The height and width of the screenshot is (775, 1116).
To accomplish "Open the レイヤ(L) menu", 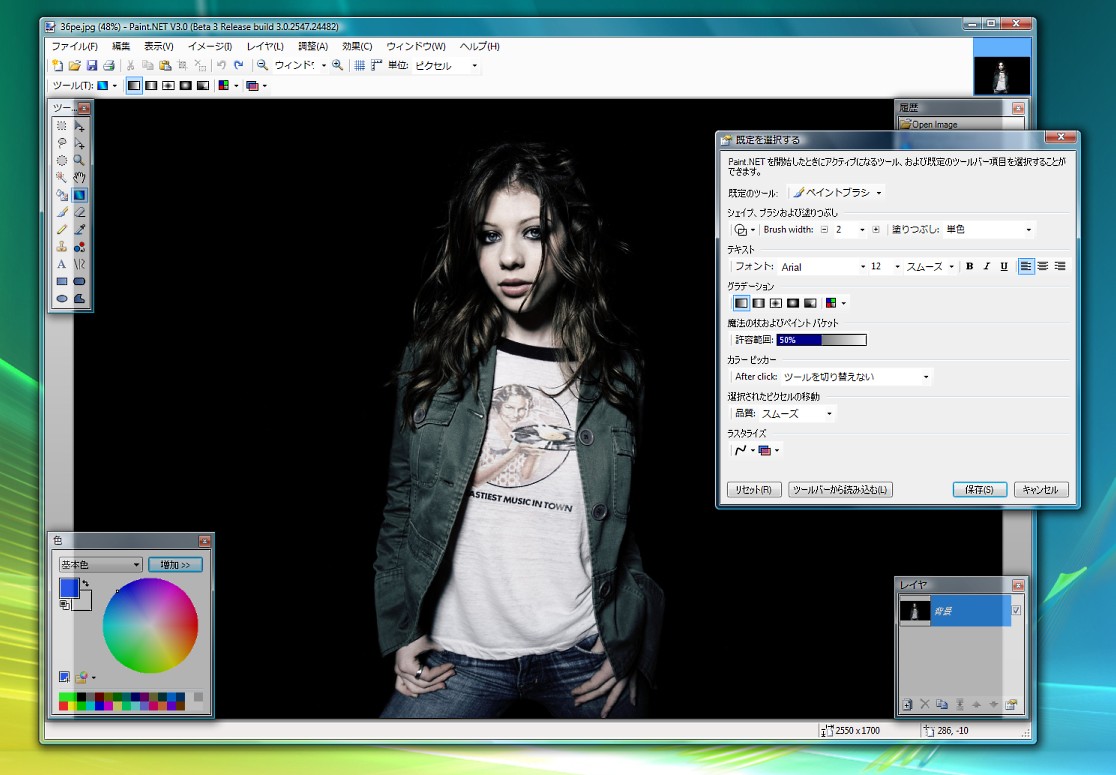I will pos(265,46).
